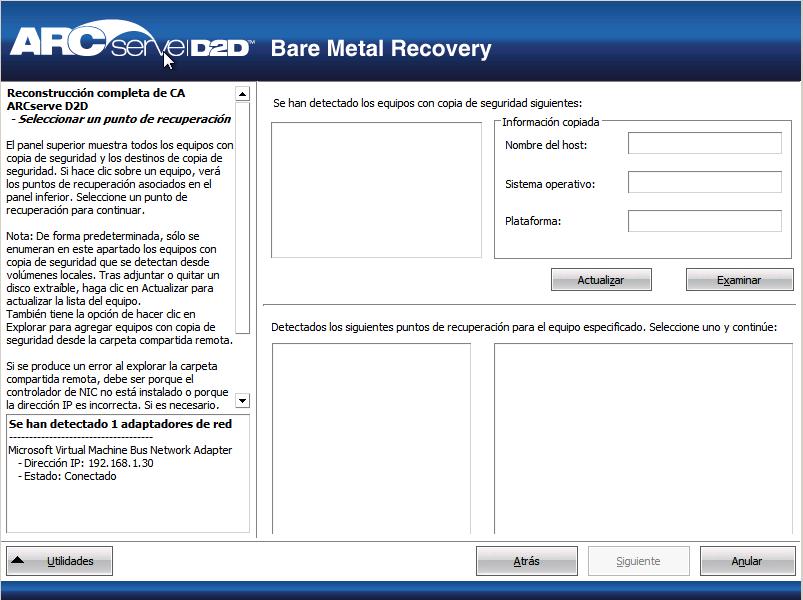The width and height of the screenshot is (803, 600).
Task: Select the Microsoft Virtual Machine Bus Network Adapter entry
Action: [x=120, y=450]
